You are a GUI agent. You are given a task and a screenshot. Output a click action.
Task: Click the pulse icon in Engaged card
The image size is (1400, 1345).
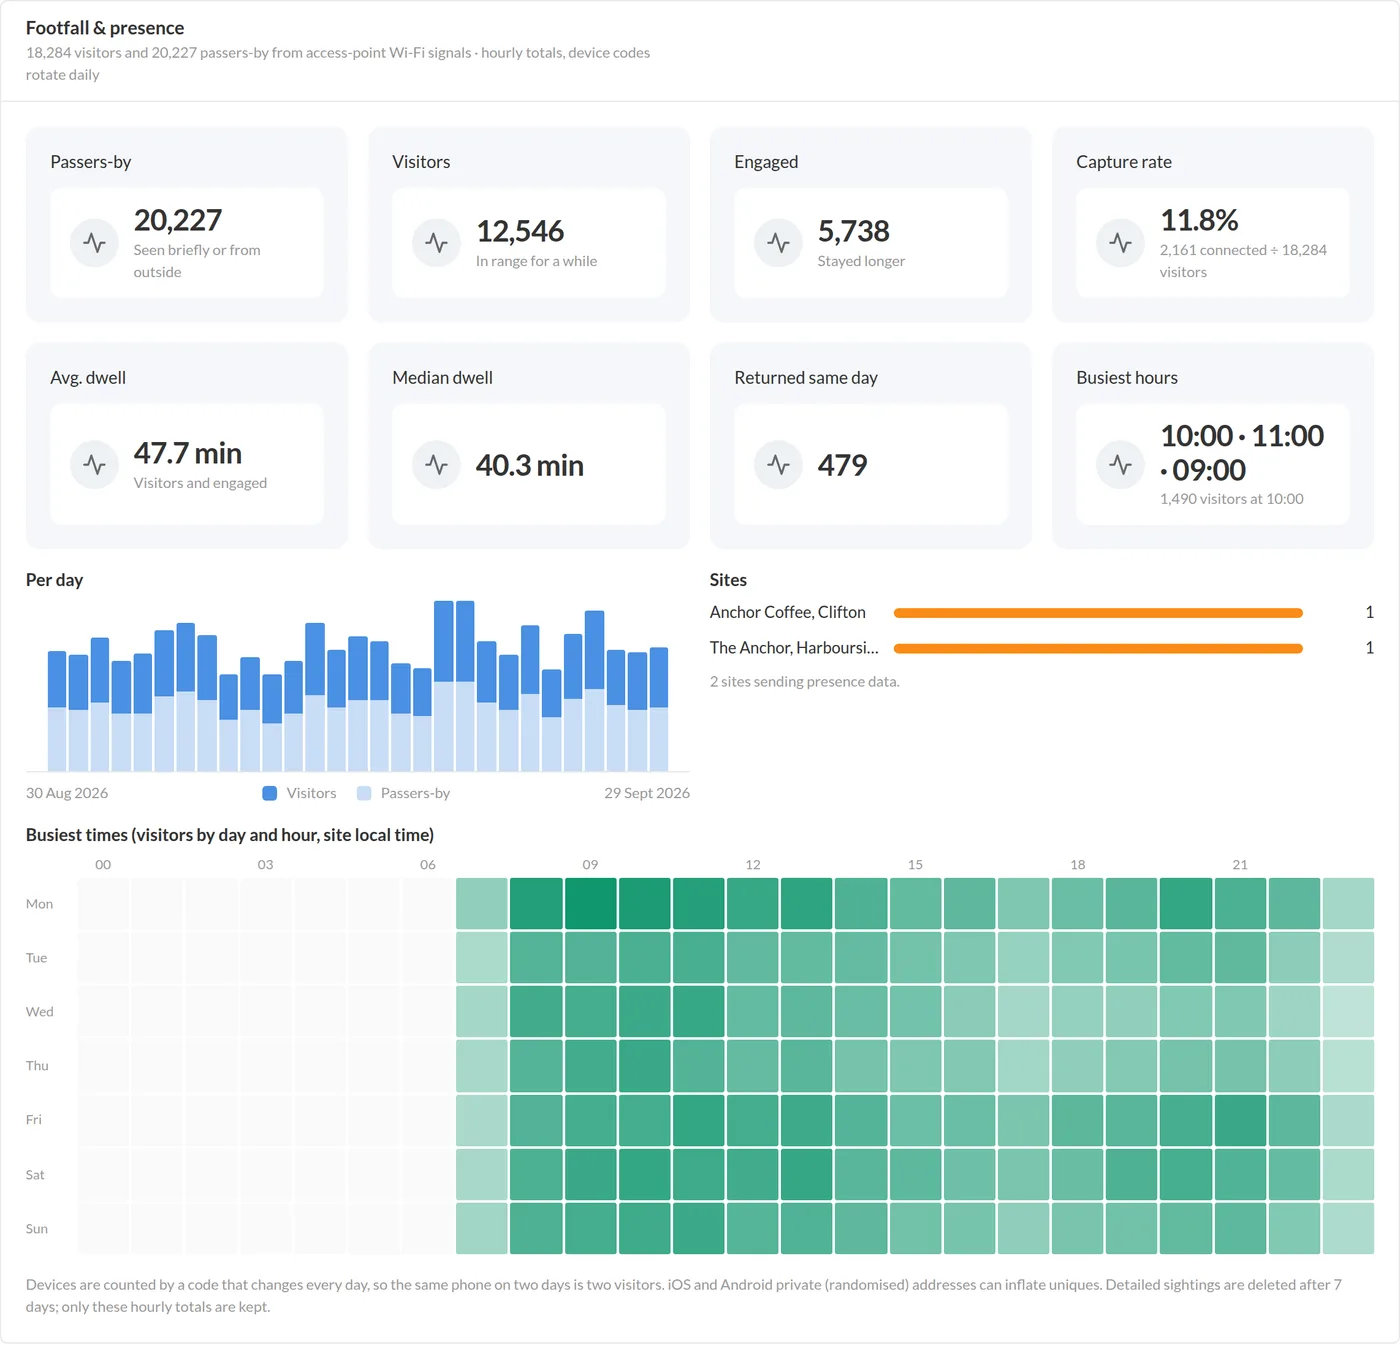[x=779, y=243]
